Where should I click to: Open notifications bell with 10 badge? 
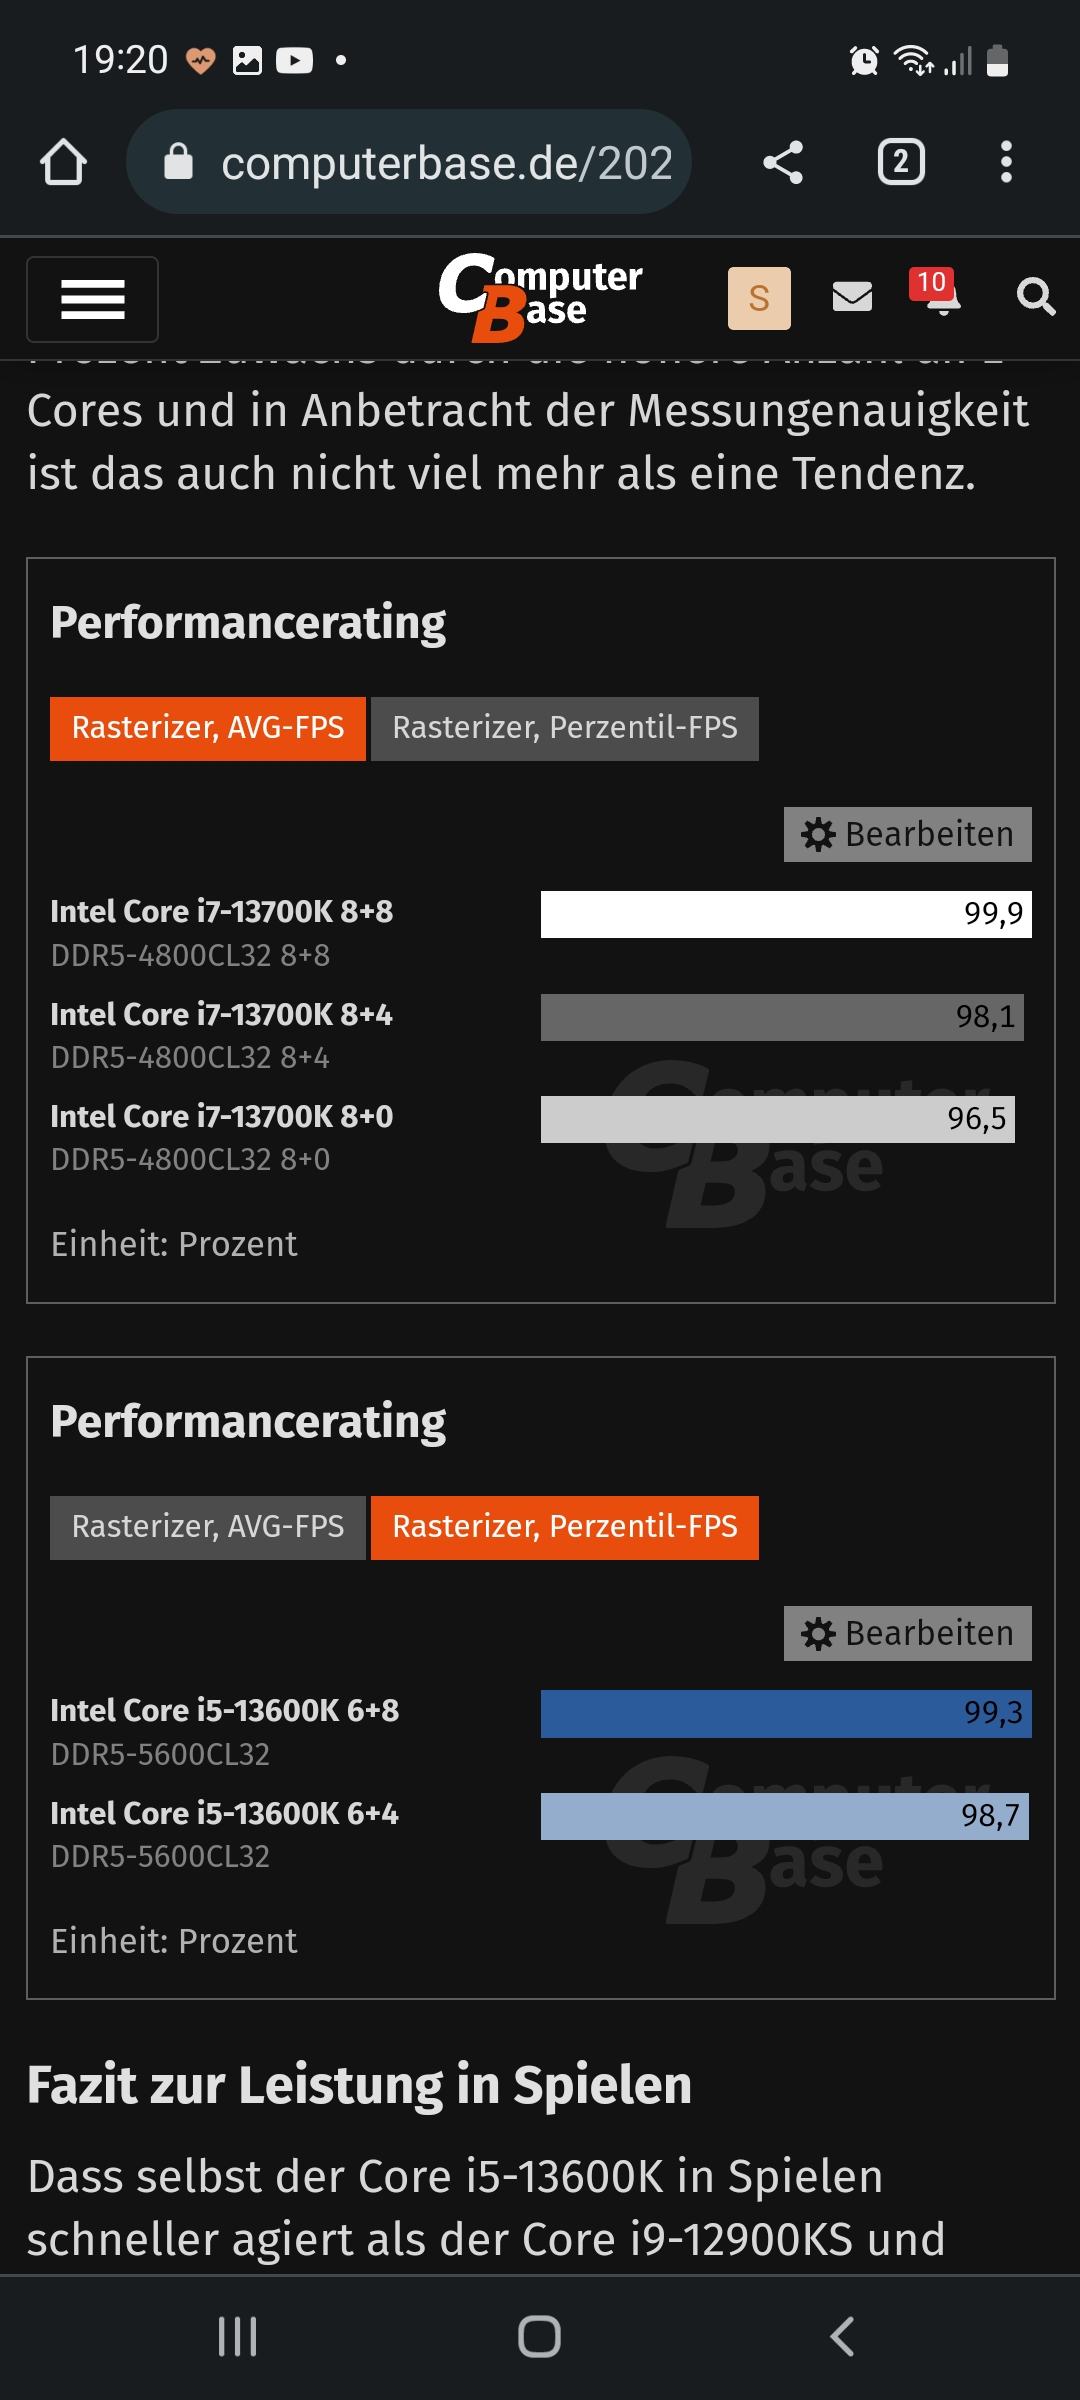pyautogui.click(x=937, y=293)
